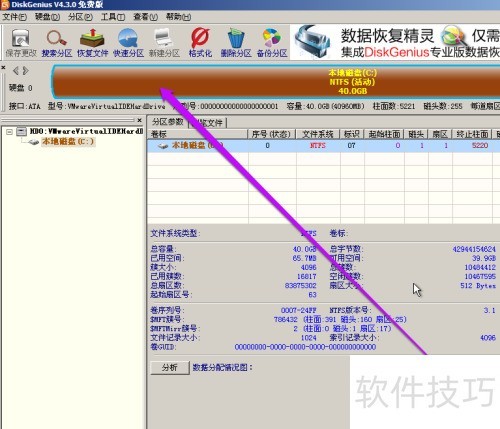
Task: Select the 本地磁盘 row in partition table
Action: (x=323, y=146)
